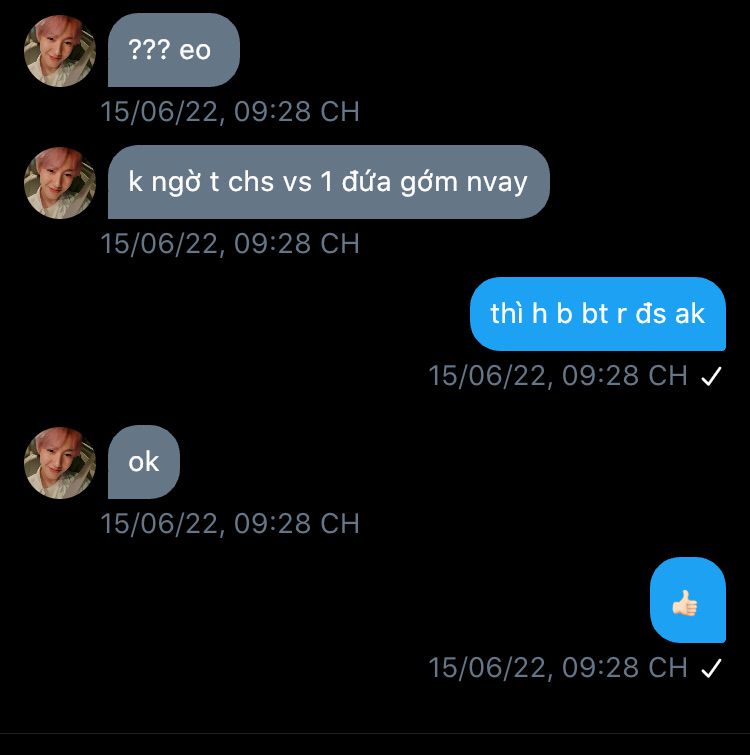Click the 'ok' message bubble

click(144, 462)
